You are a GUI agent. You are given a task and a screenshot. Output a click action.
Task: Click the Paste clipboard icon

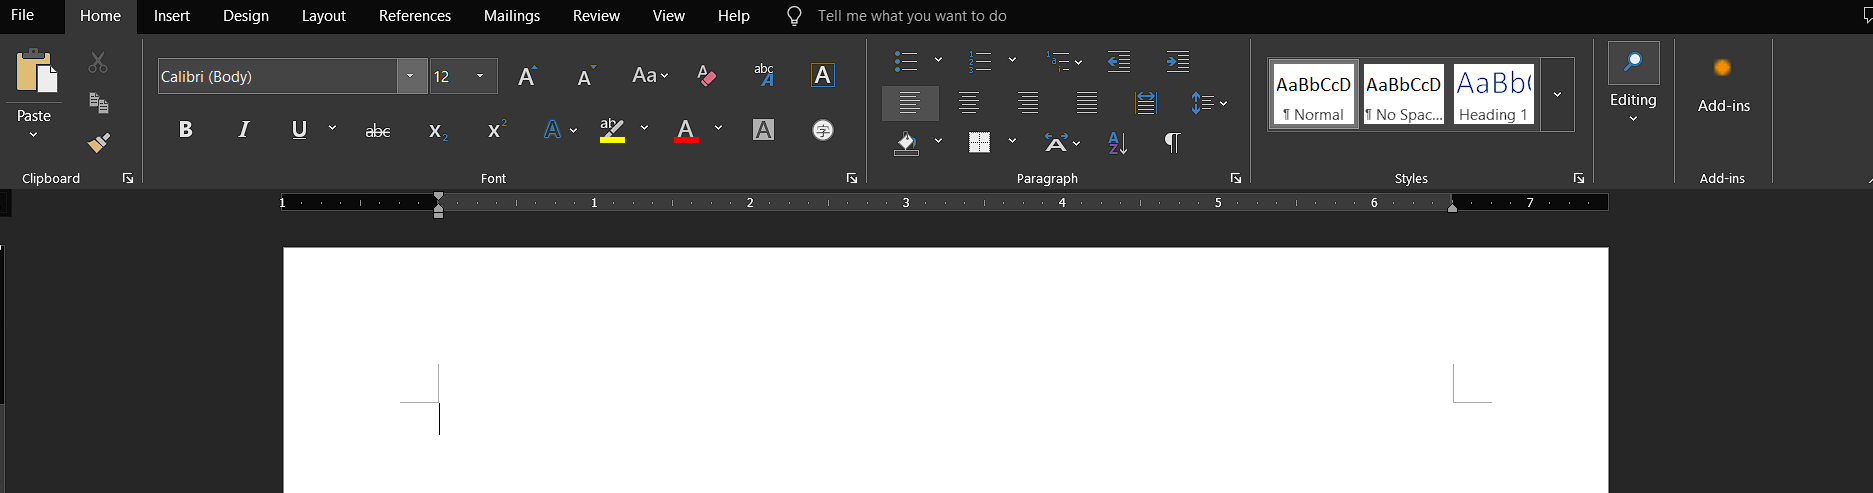pos(35,72)
